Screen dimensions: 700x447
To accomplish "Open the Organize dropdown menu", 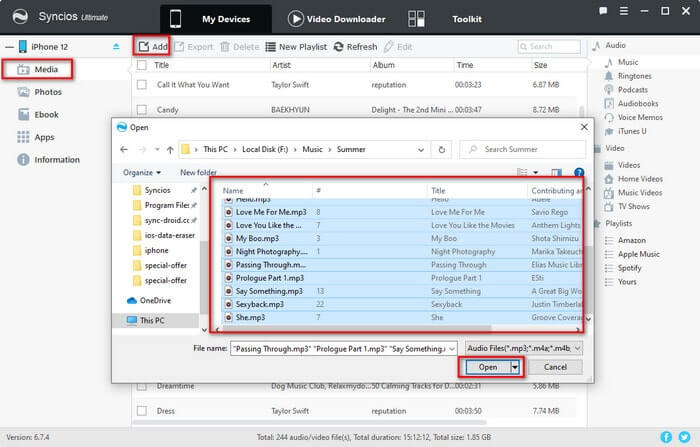I will pyautogui.click(x=142, y=172).
